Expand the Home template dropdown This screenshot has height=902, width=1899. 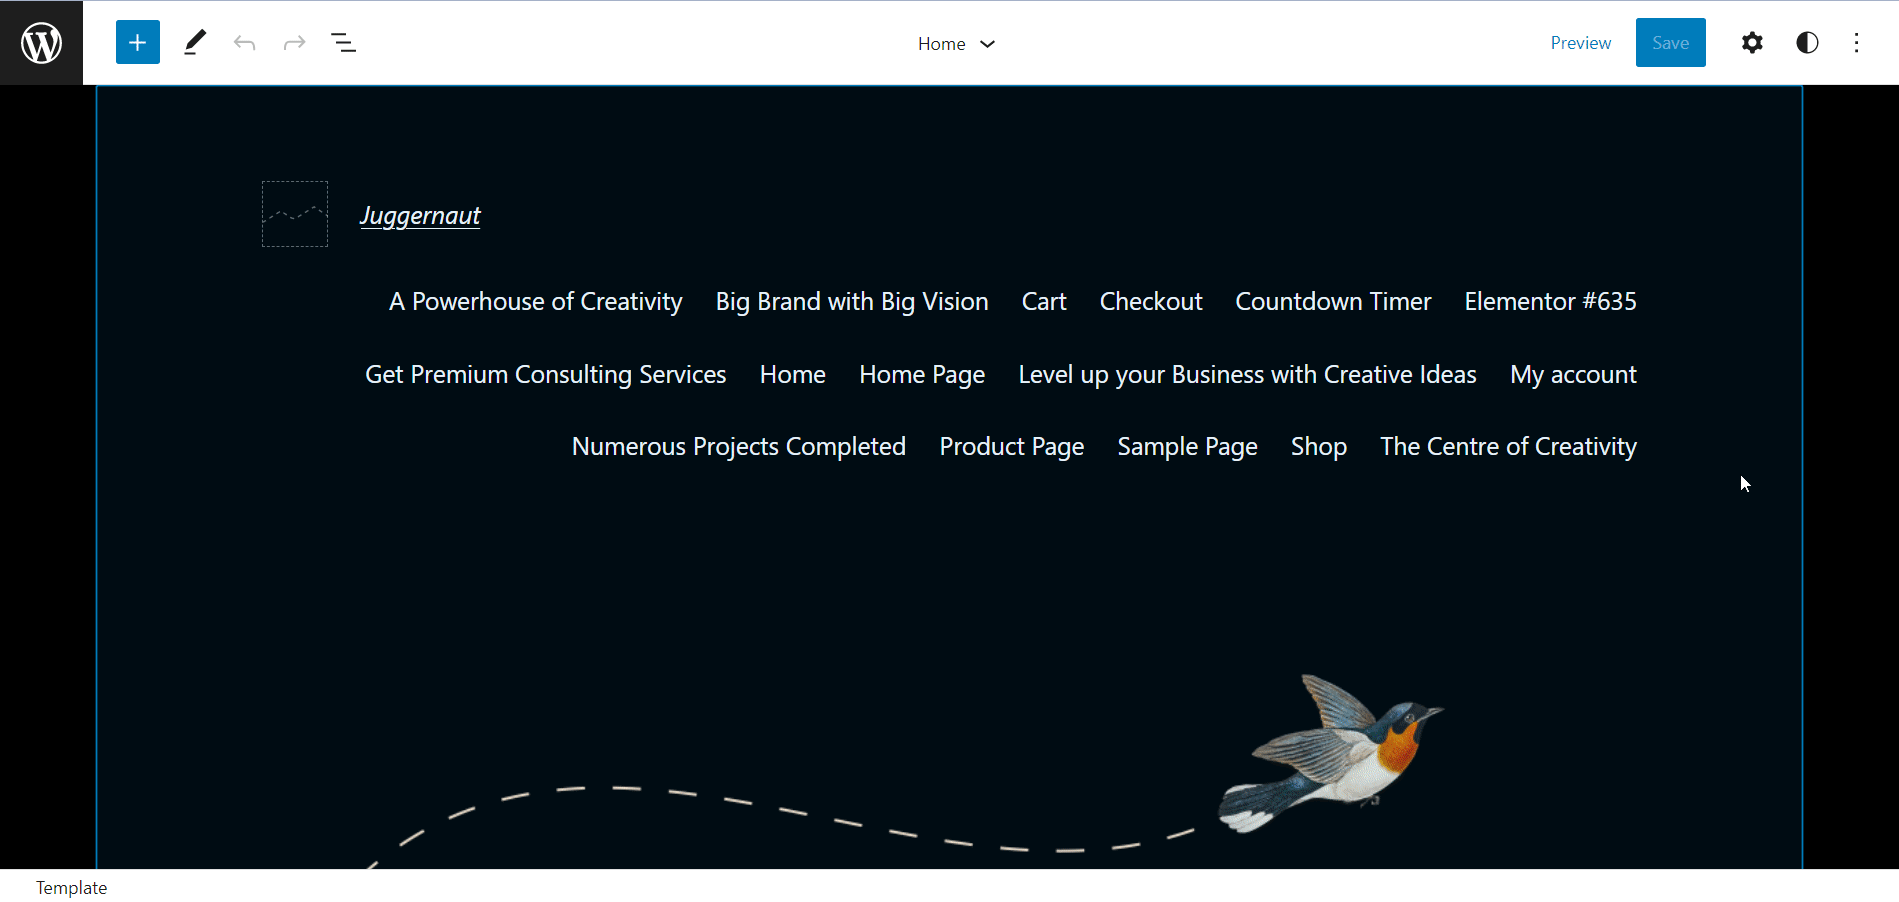click(957, 44)
